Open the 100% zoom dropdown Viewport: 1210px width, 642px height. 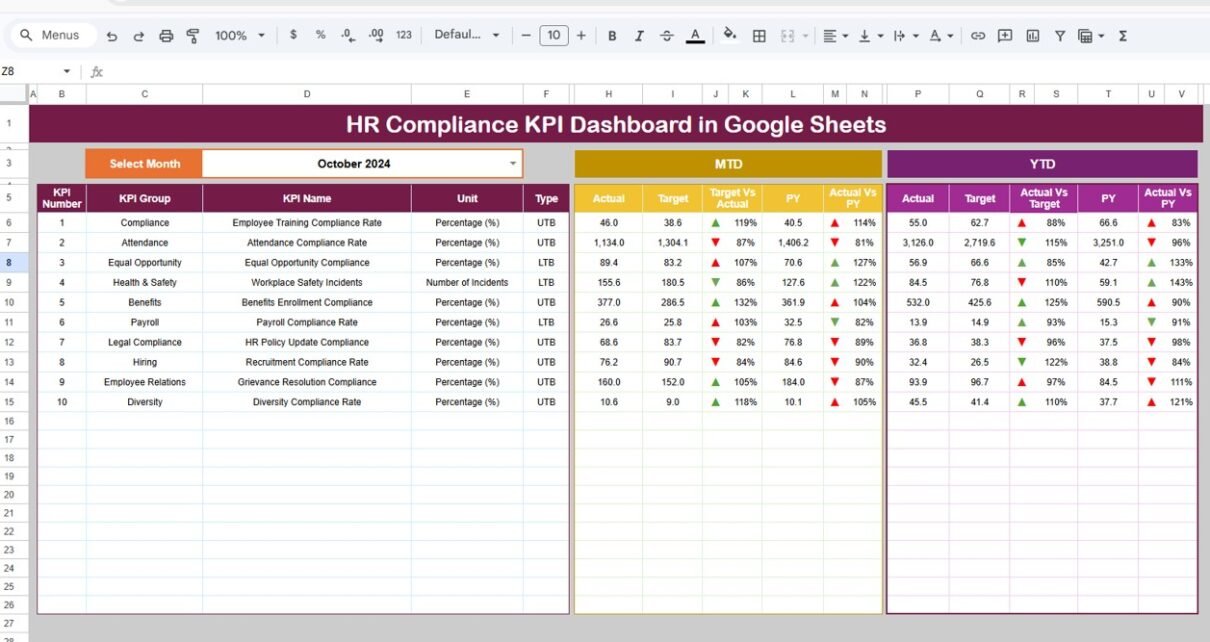[x=240, y=35]
